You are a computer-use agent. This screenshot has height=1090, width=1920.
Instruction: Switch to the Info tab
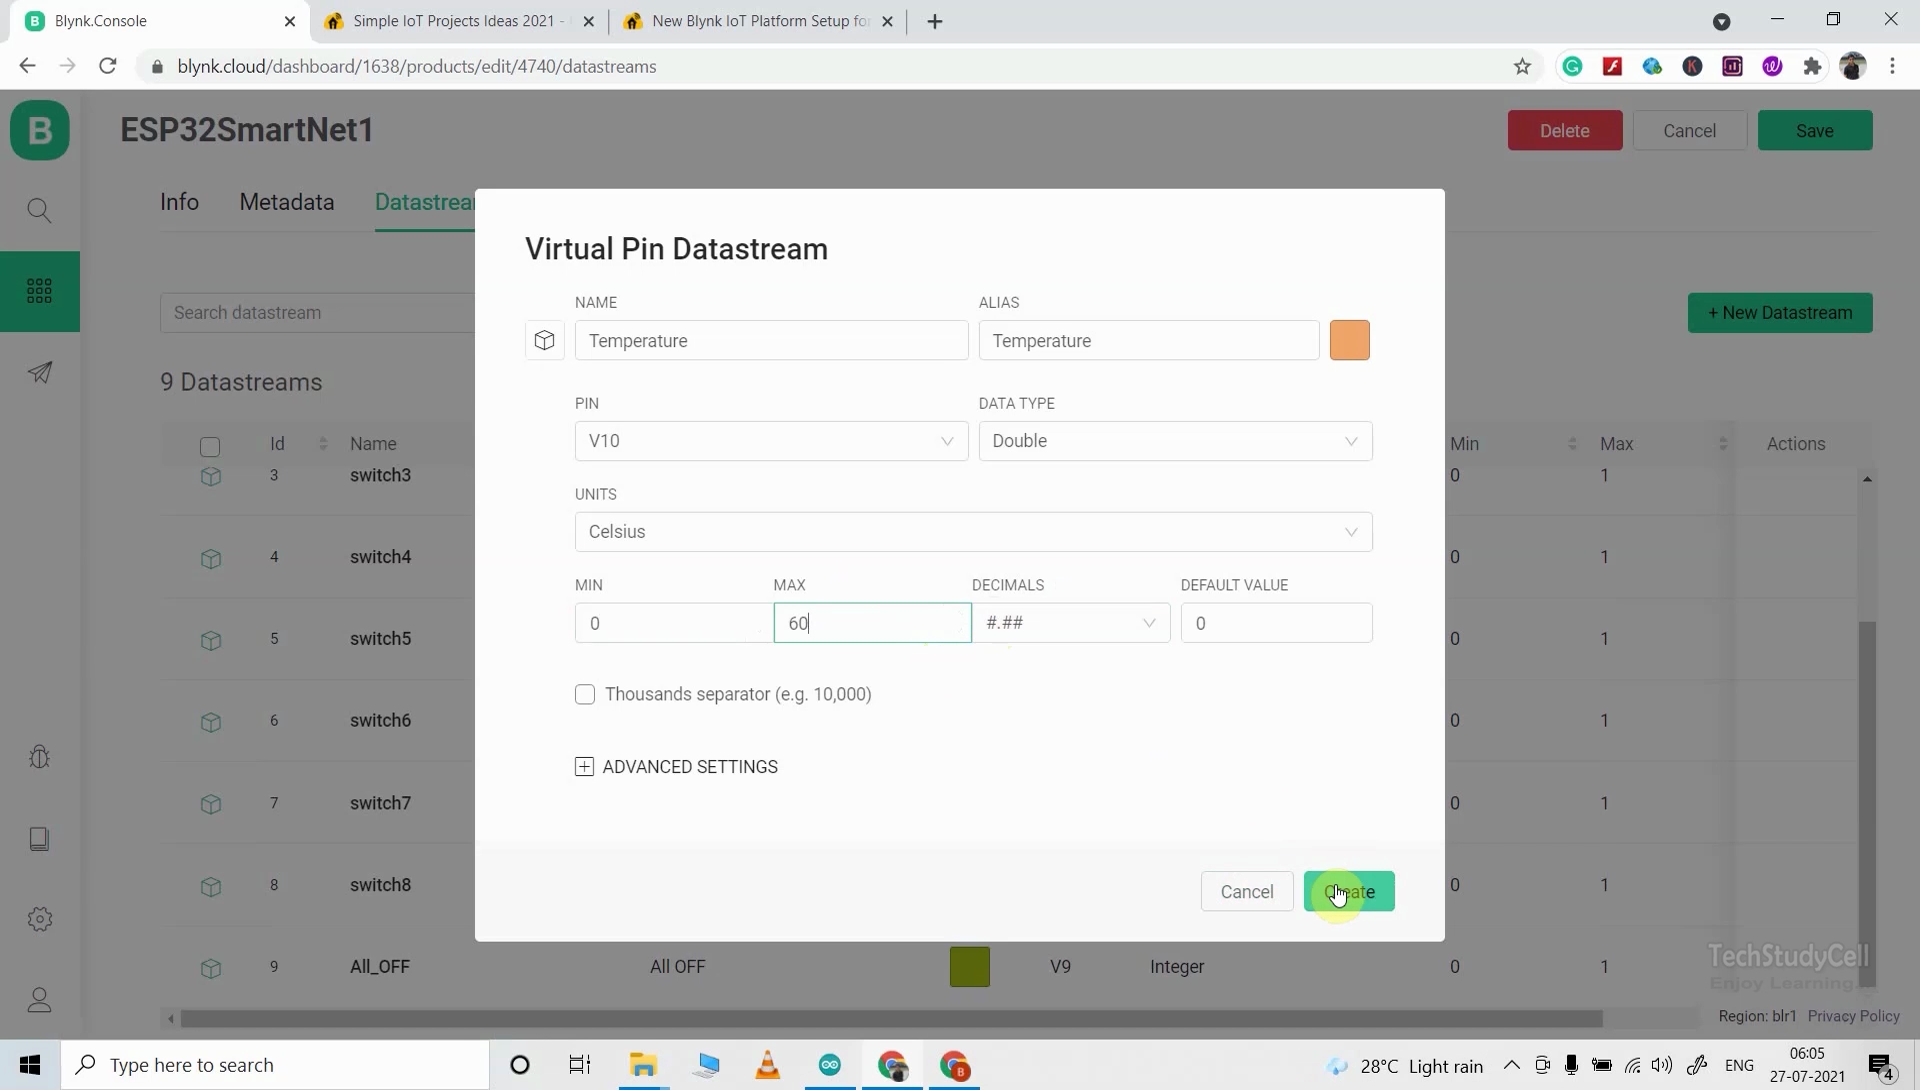coord(179,202)
